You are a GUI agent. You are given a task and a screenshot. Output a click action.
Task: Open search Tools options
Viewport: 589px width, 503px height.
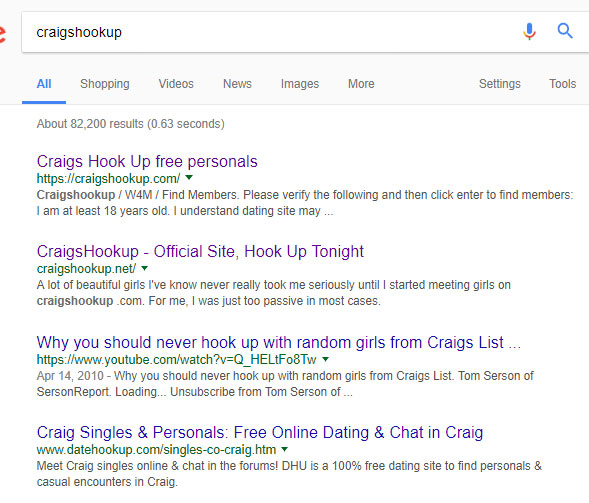pyautogui.click(x=563, y=84)
